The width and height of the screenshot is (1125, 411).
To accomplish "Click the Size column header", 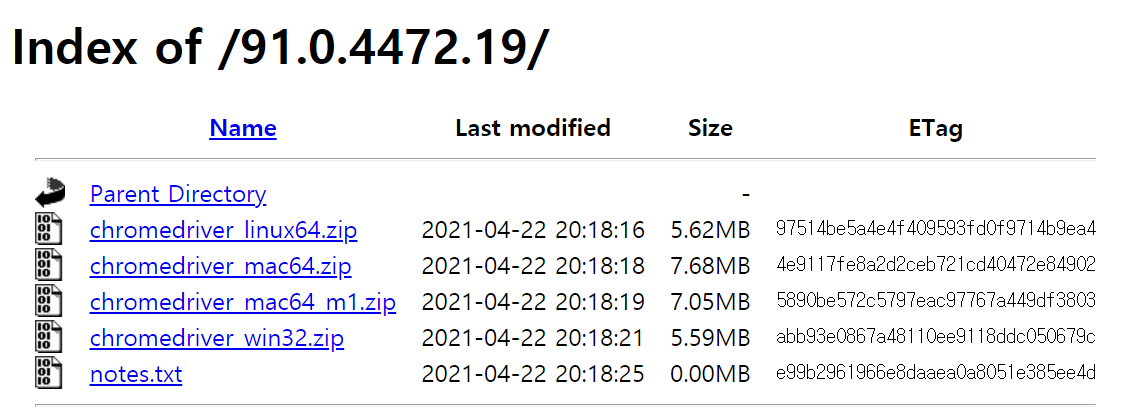I will [x=710, y=128].
